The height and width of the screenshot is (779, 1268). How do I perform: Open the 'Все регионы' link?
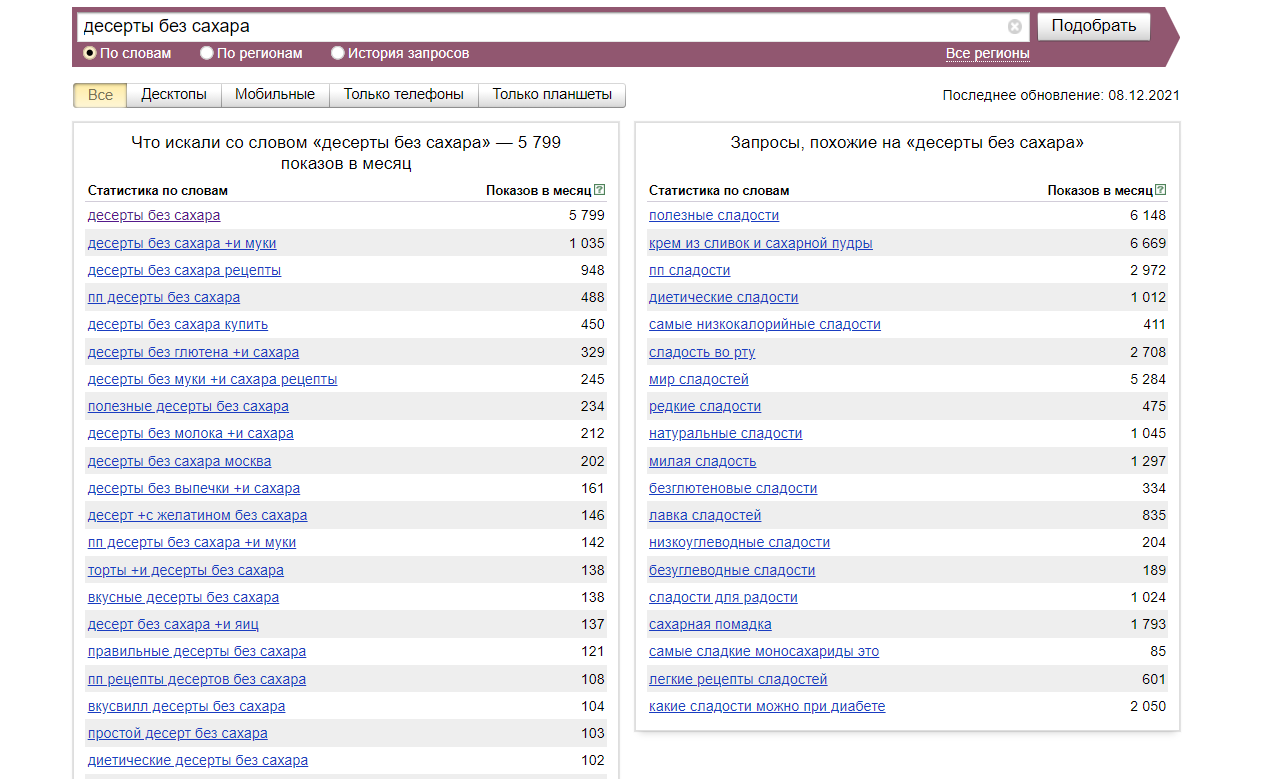[988, 53]
